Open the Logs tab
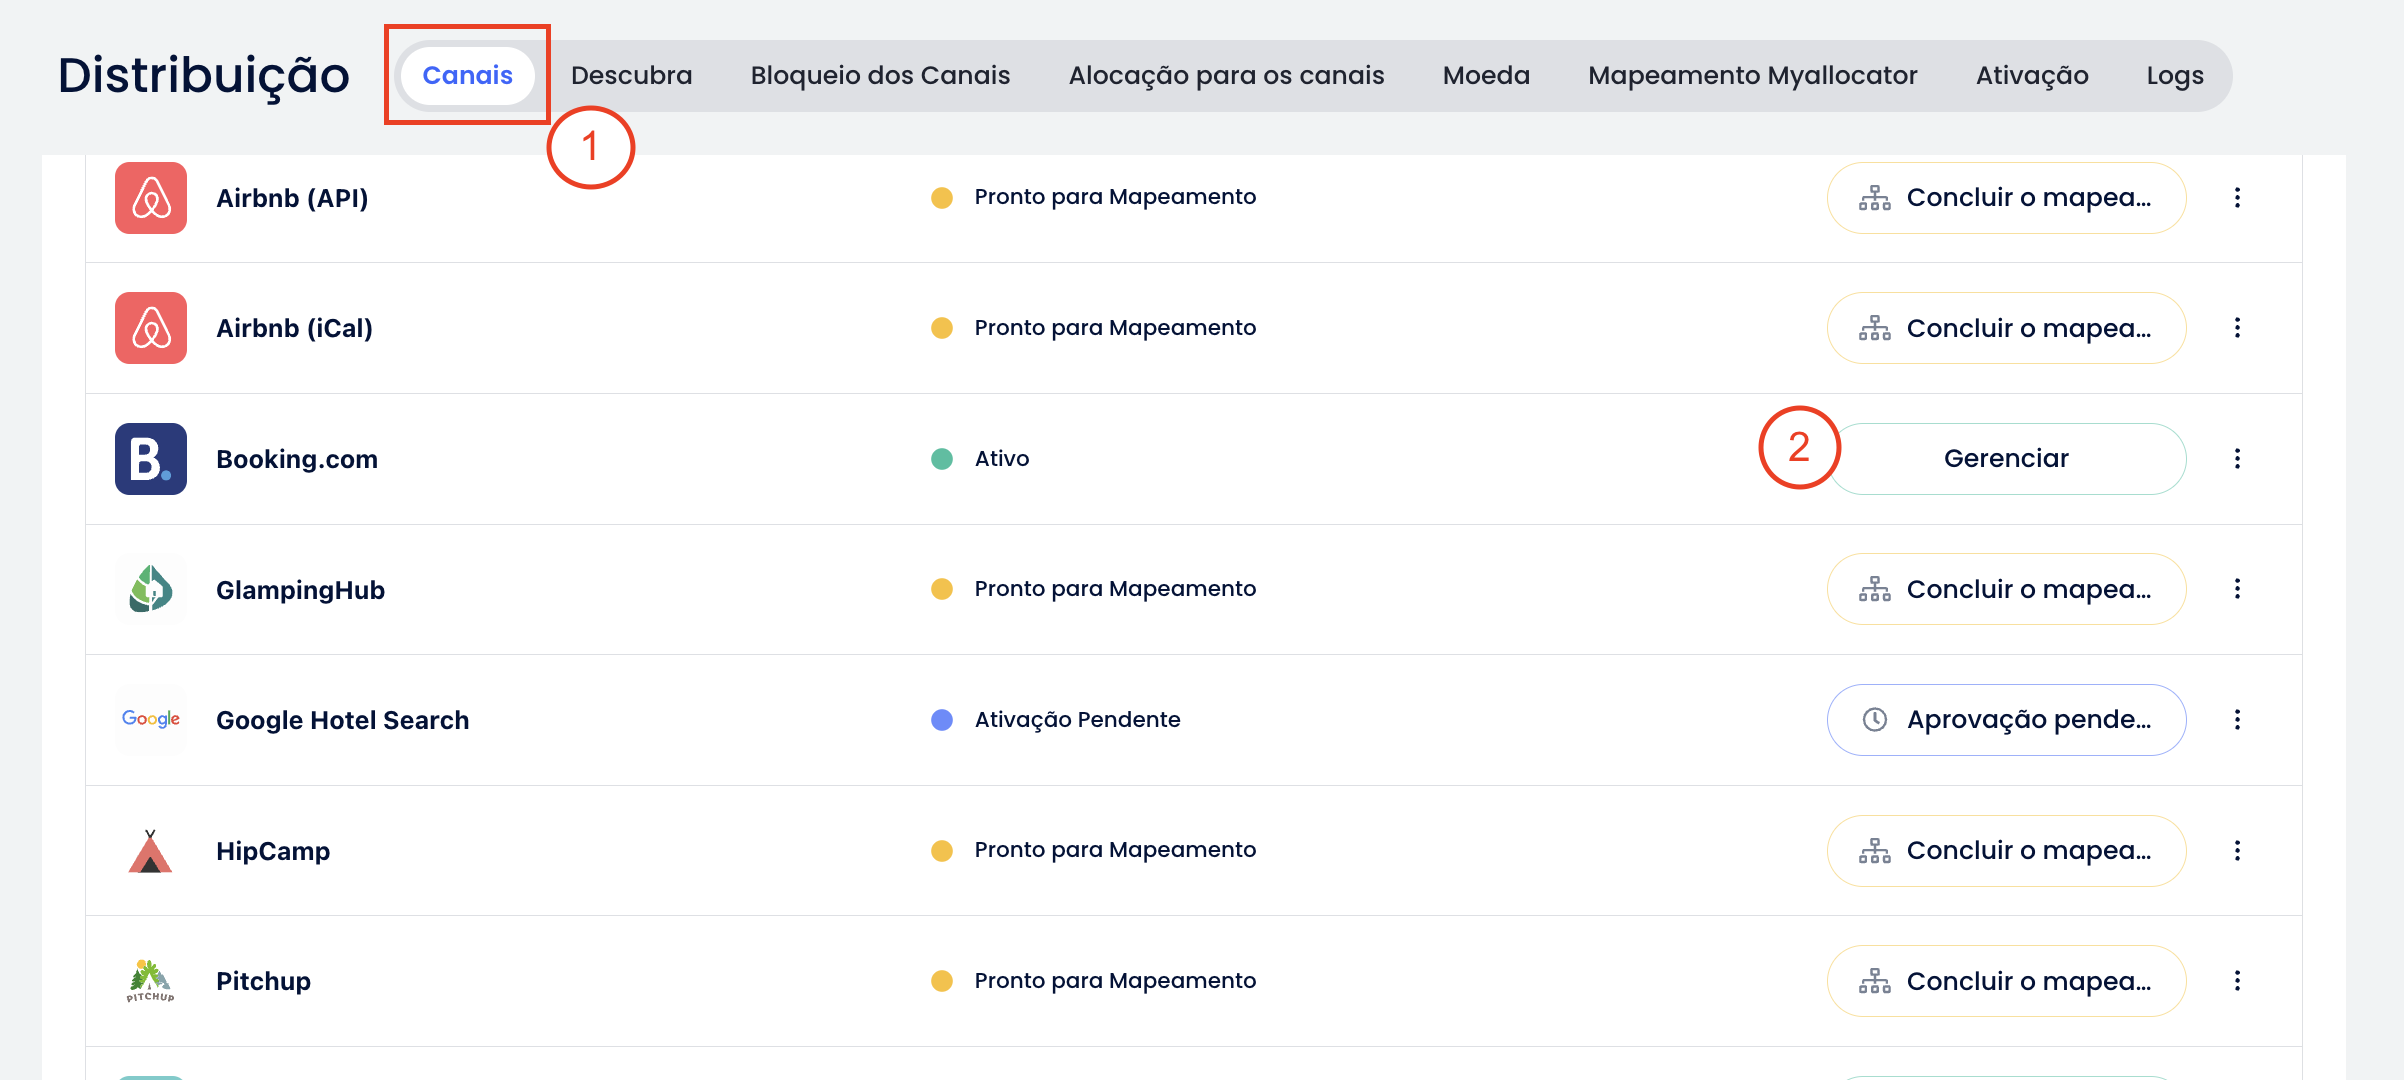Image resolution: width=2404 pixels, height=1080 pixels. pyautogui.click(x=2174, y=76)
